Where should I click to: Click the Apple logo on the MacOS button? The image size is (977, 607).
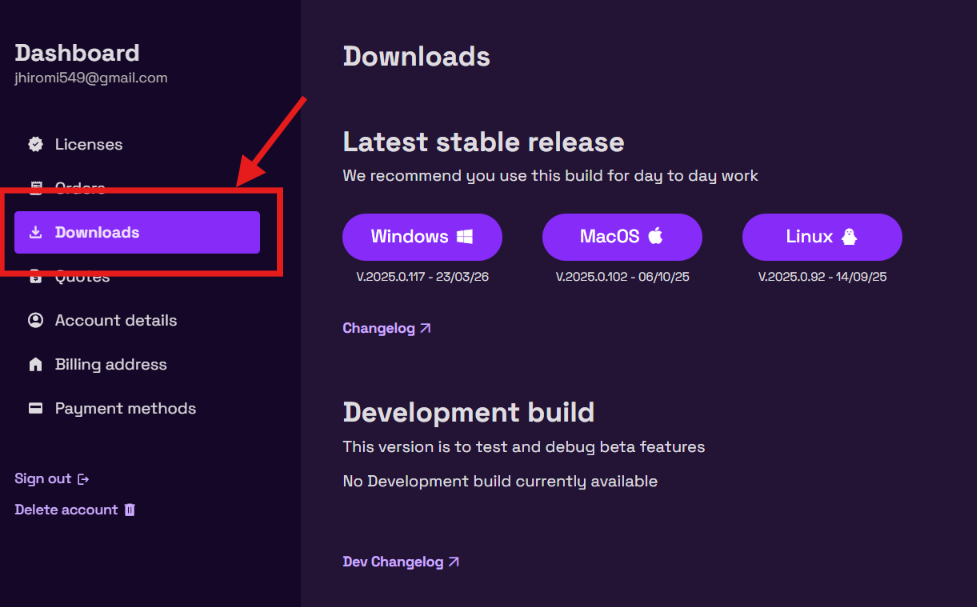click(x=655, y=236)
